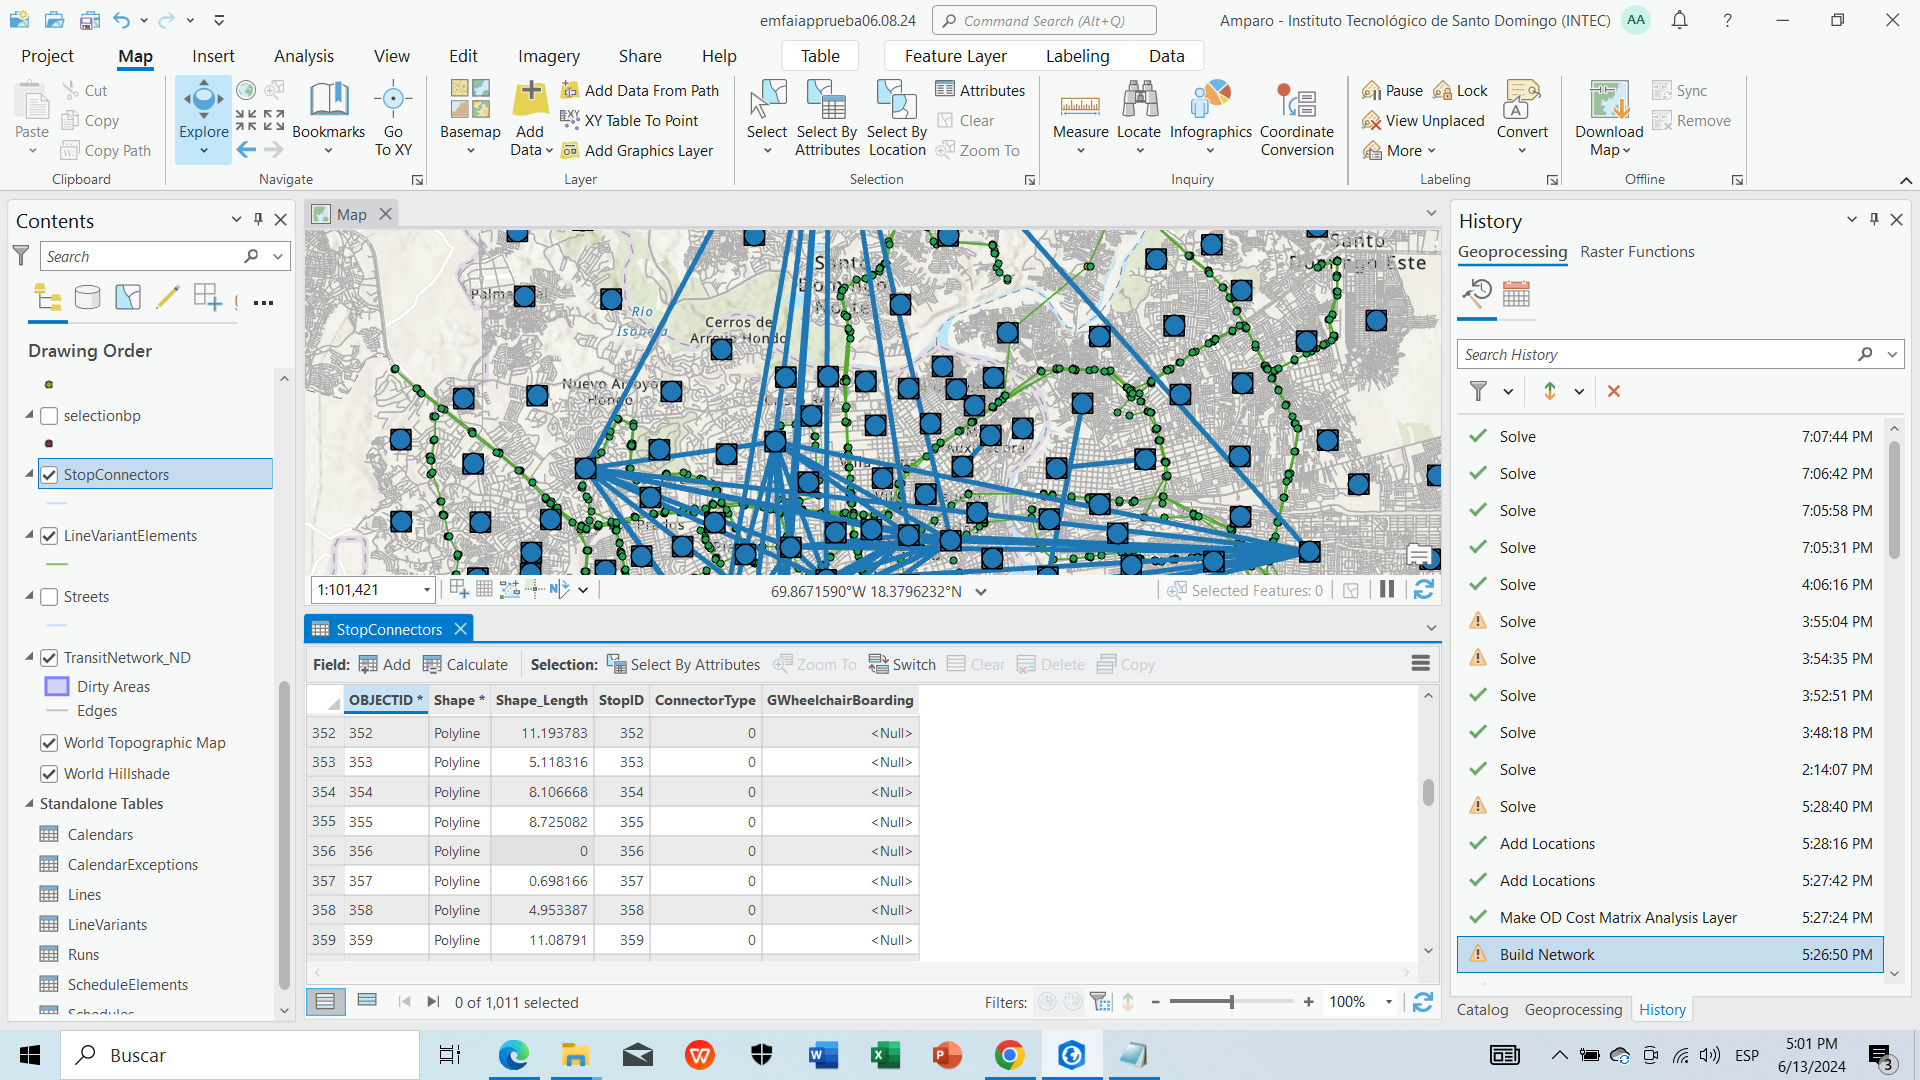The height and width of the screenshot is (1080, 1920).
Task: Toggle the Streets layer visibility checkbox
Action: [x=49, y=597]
